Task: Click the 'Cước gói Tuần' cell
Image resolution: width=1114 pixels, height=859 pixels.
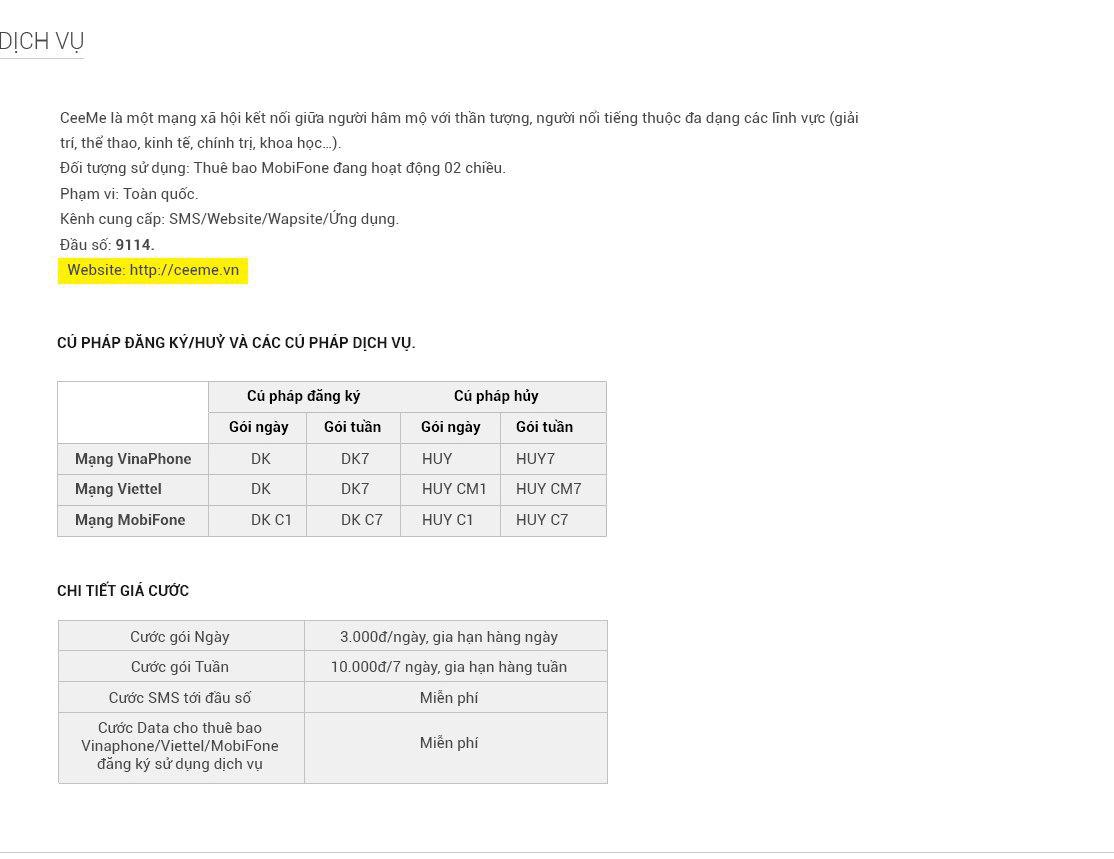Action: click(181, 667)
